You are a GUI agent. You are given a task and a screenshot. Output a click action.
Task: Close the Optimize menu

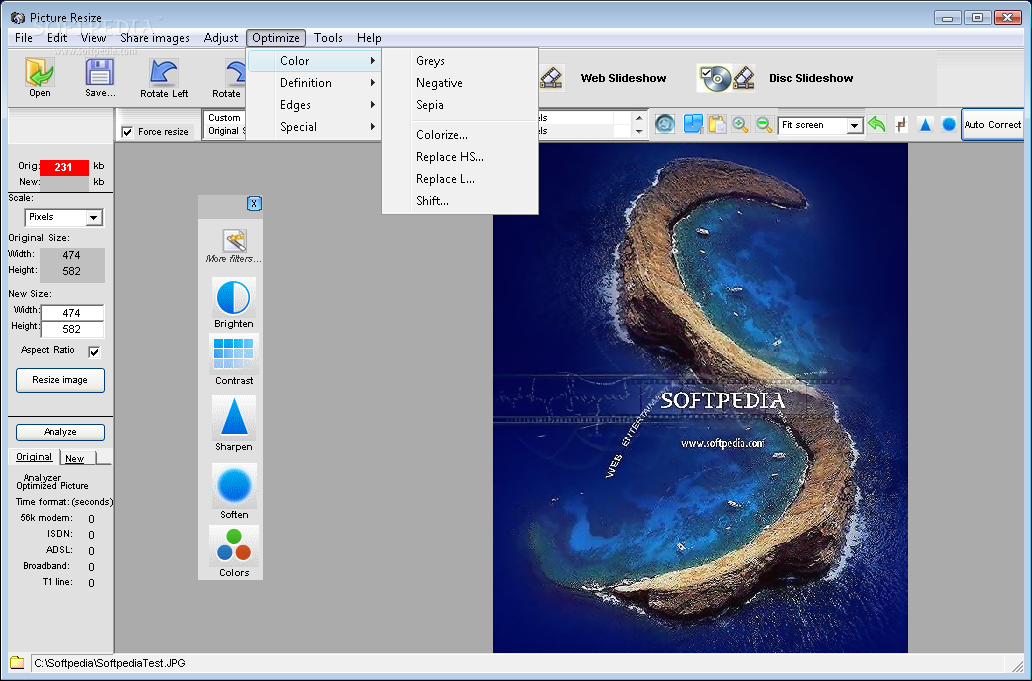pos(276,38)
